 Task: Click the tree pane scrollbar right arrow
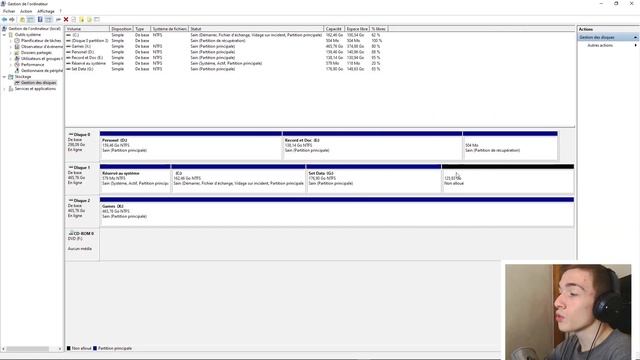(x=60, y=349)
